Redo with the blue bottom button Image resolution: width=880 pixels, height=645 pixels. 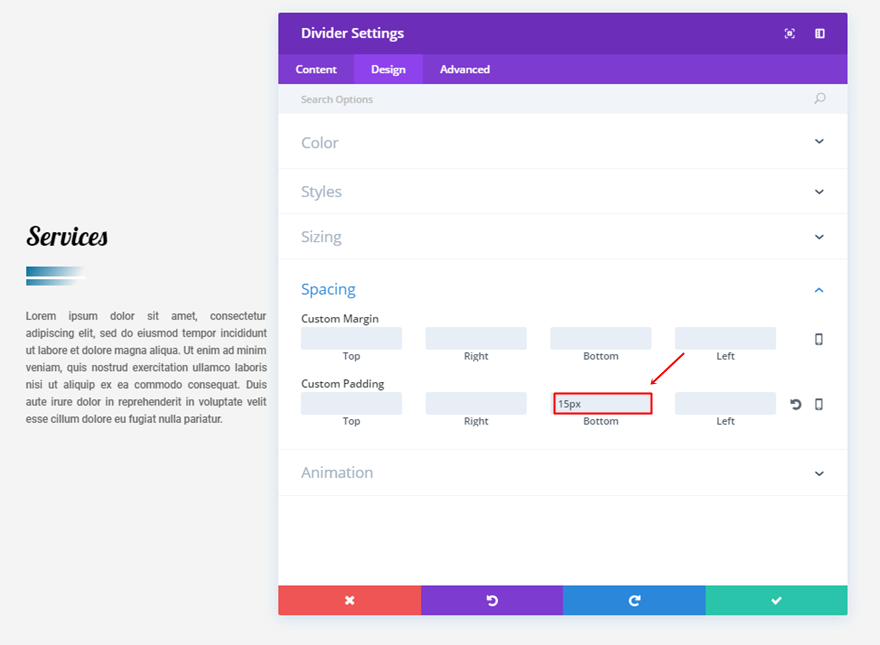pyautogui.click(x=634, y=600)
